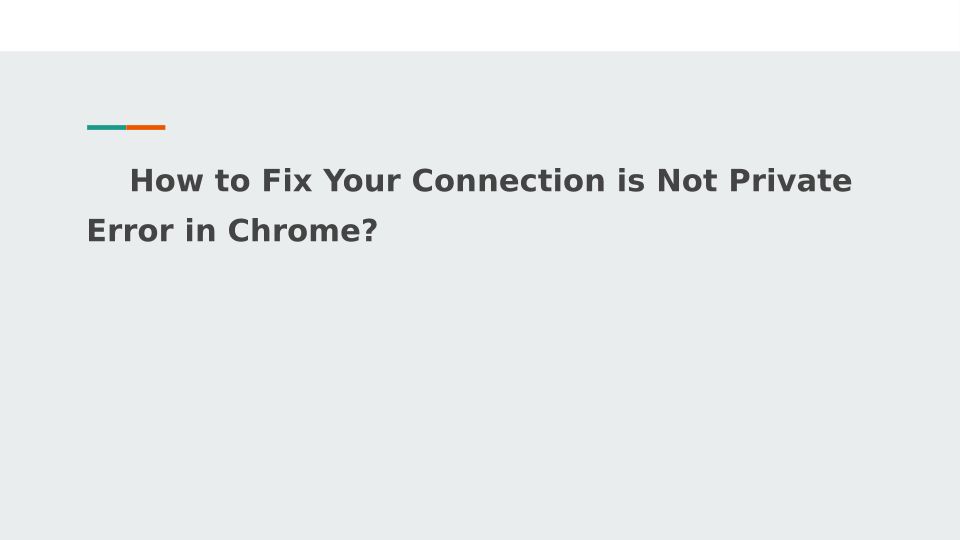Click the capital "E" in Error
The height and width of the screenshot is (540, 960).
tap(97, 231)
